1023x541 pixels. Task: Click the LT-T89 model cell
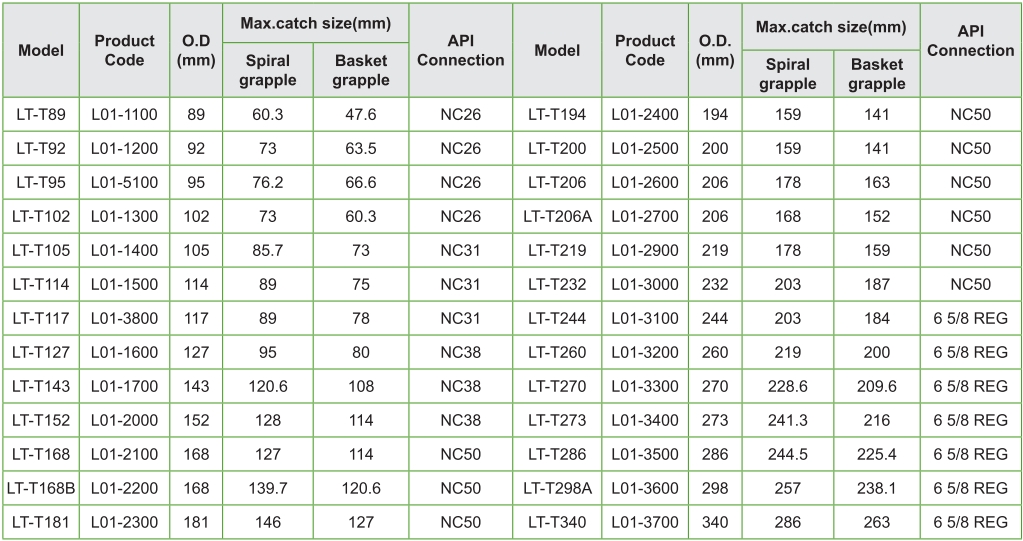[41, 115]
